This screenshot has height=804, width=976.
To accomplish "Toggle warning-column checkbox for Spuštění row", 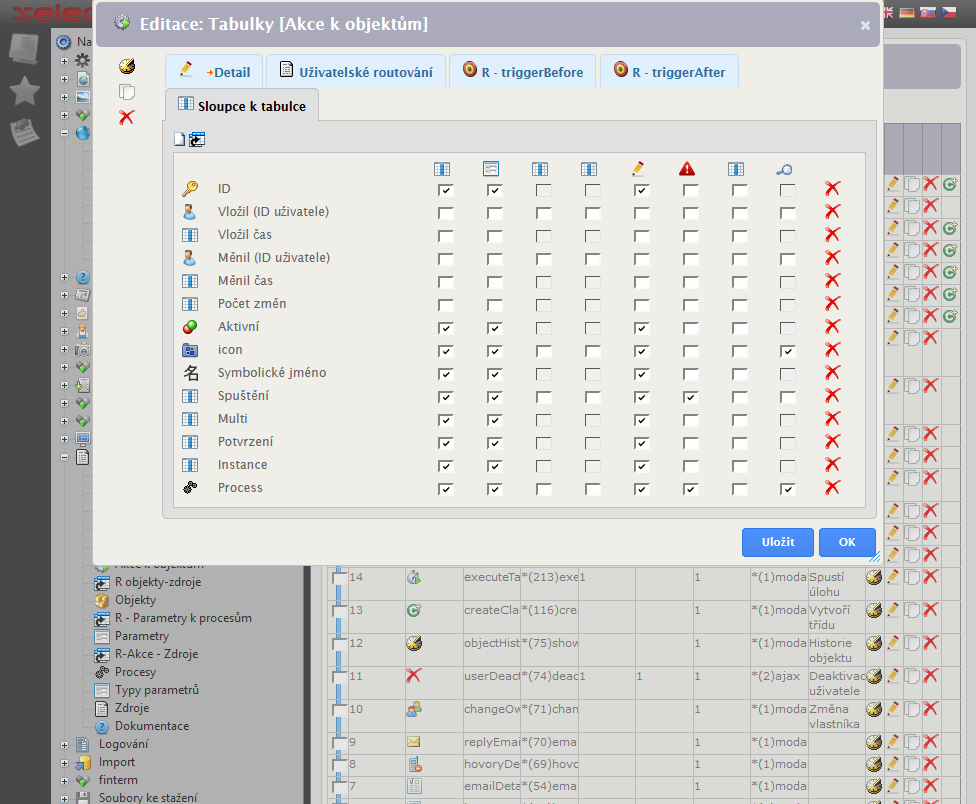I will (690, 397).
